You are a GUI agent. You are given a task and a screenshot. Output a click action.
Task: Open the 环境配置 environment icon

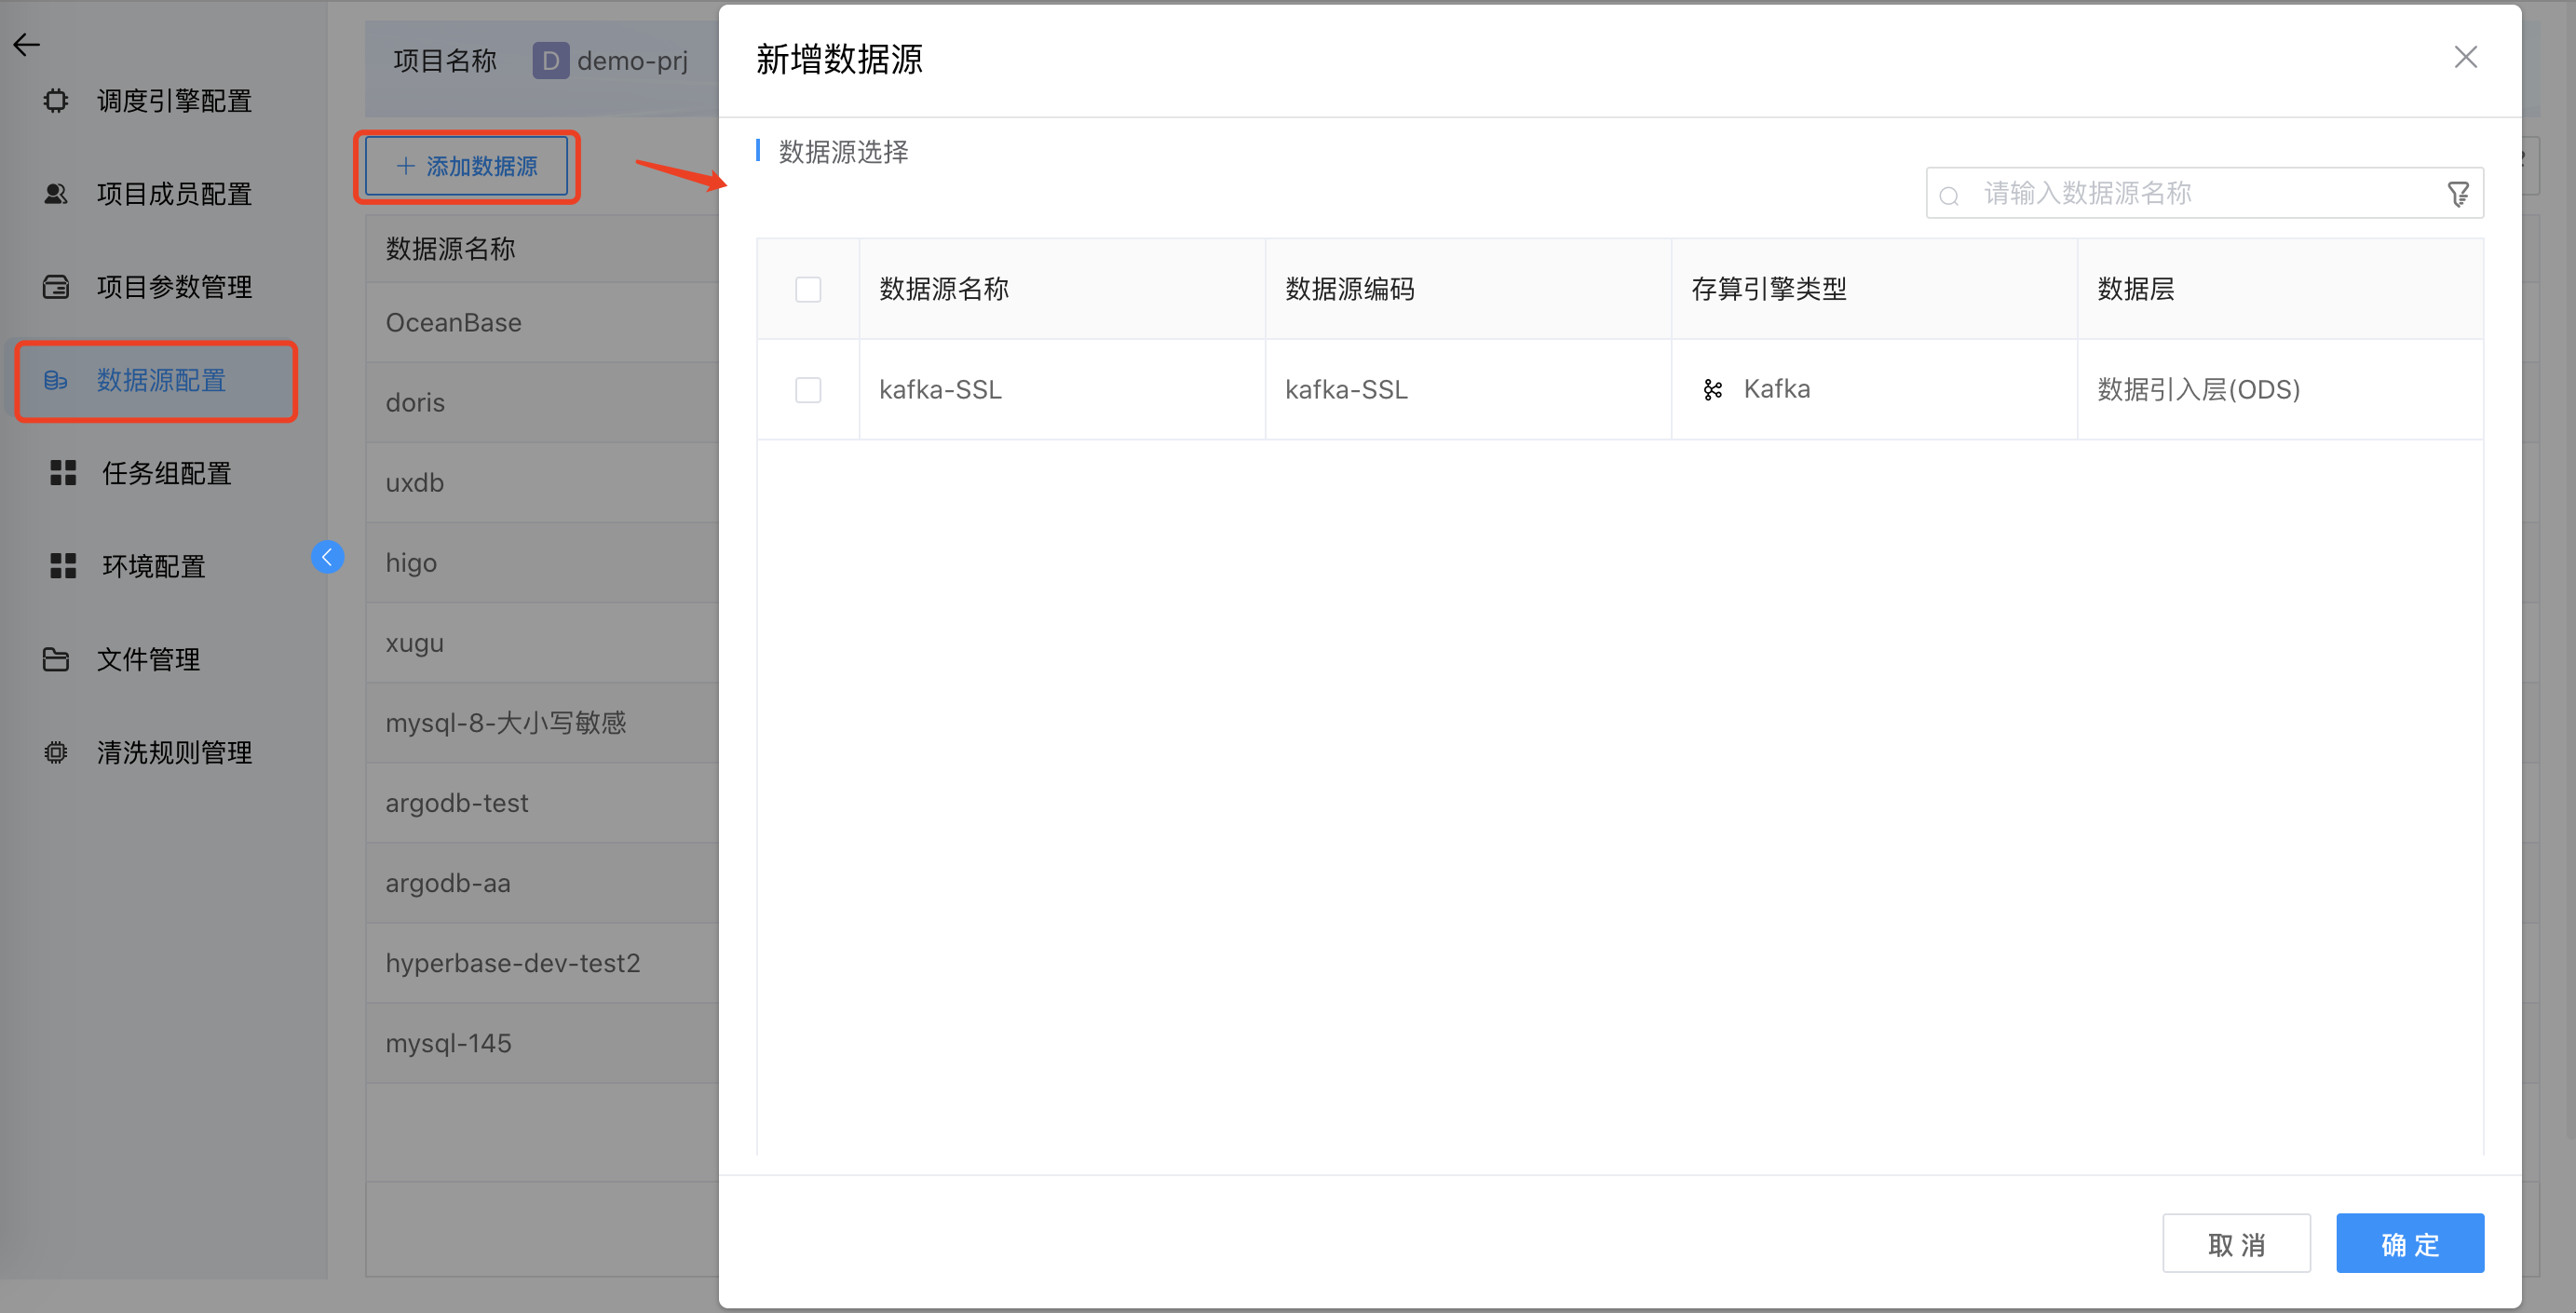[62, 566]
